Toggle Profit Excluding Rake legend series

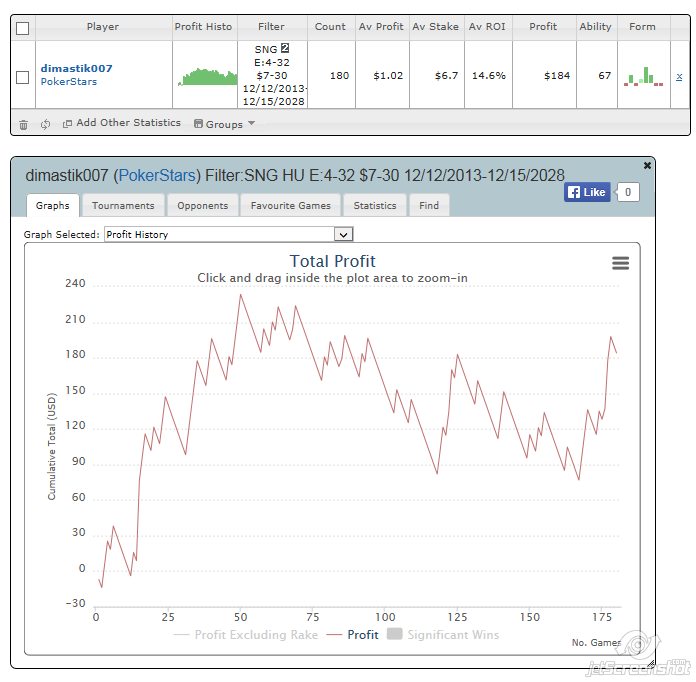(245, 634)
